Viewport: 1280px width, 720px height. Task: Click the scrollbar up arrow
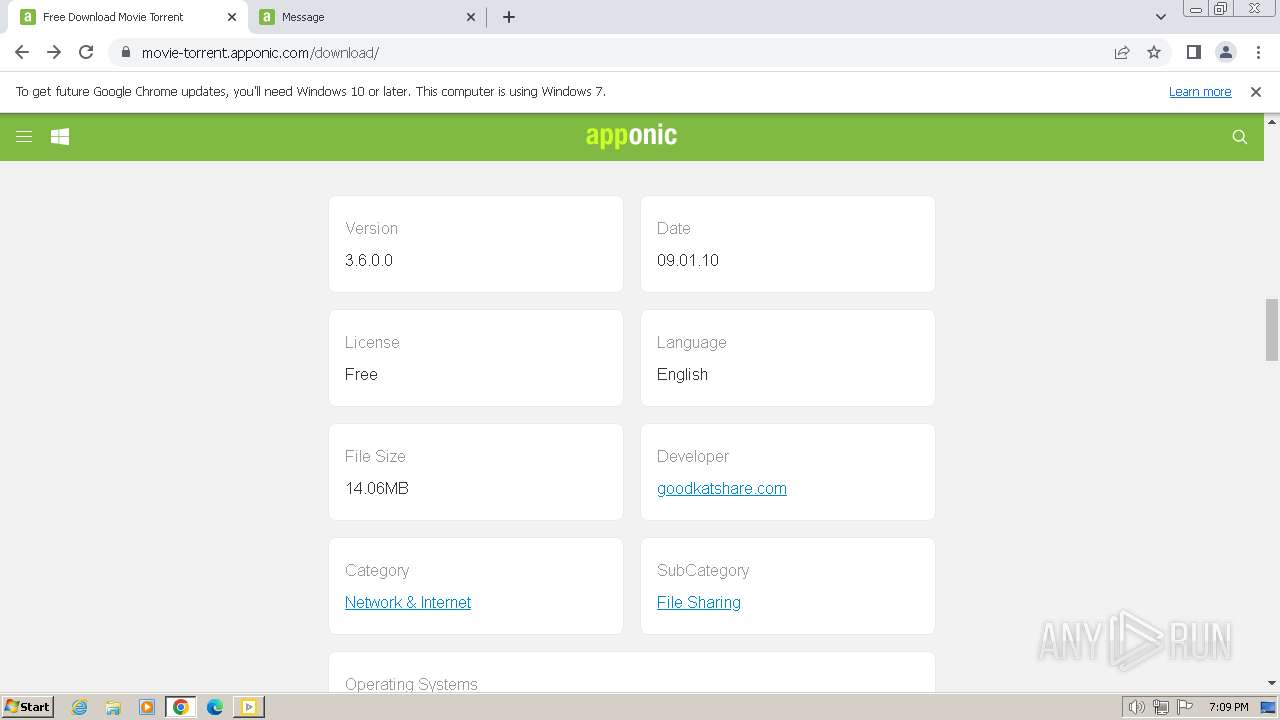[1272, 121]
